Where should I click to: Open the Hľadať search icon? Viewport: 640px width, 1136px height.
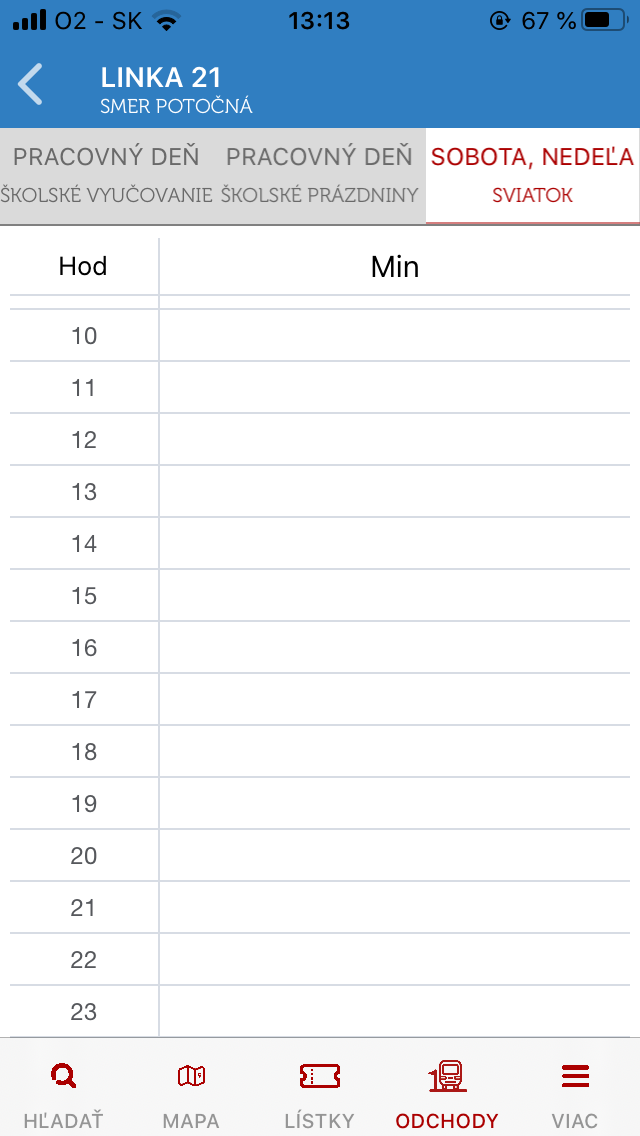click(x=63, y=1076)
